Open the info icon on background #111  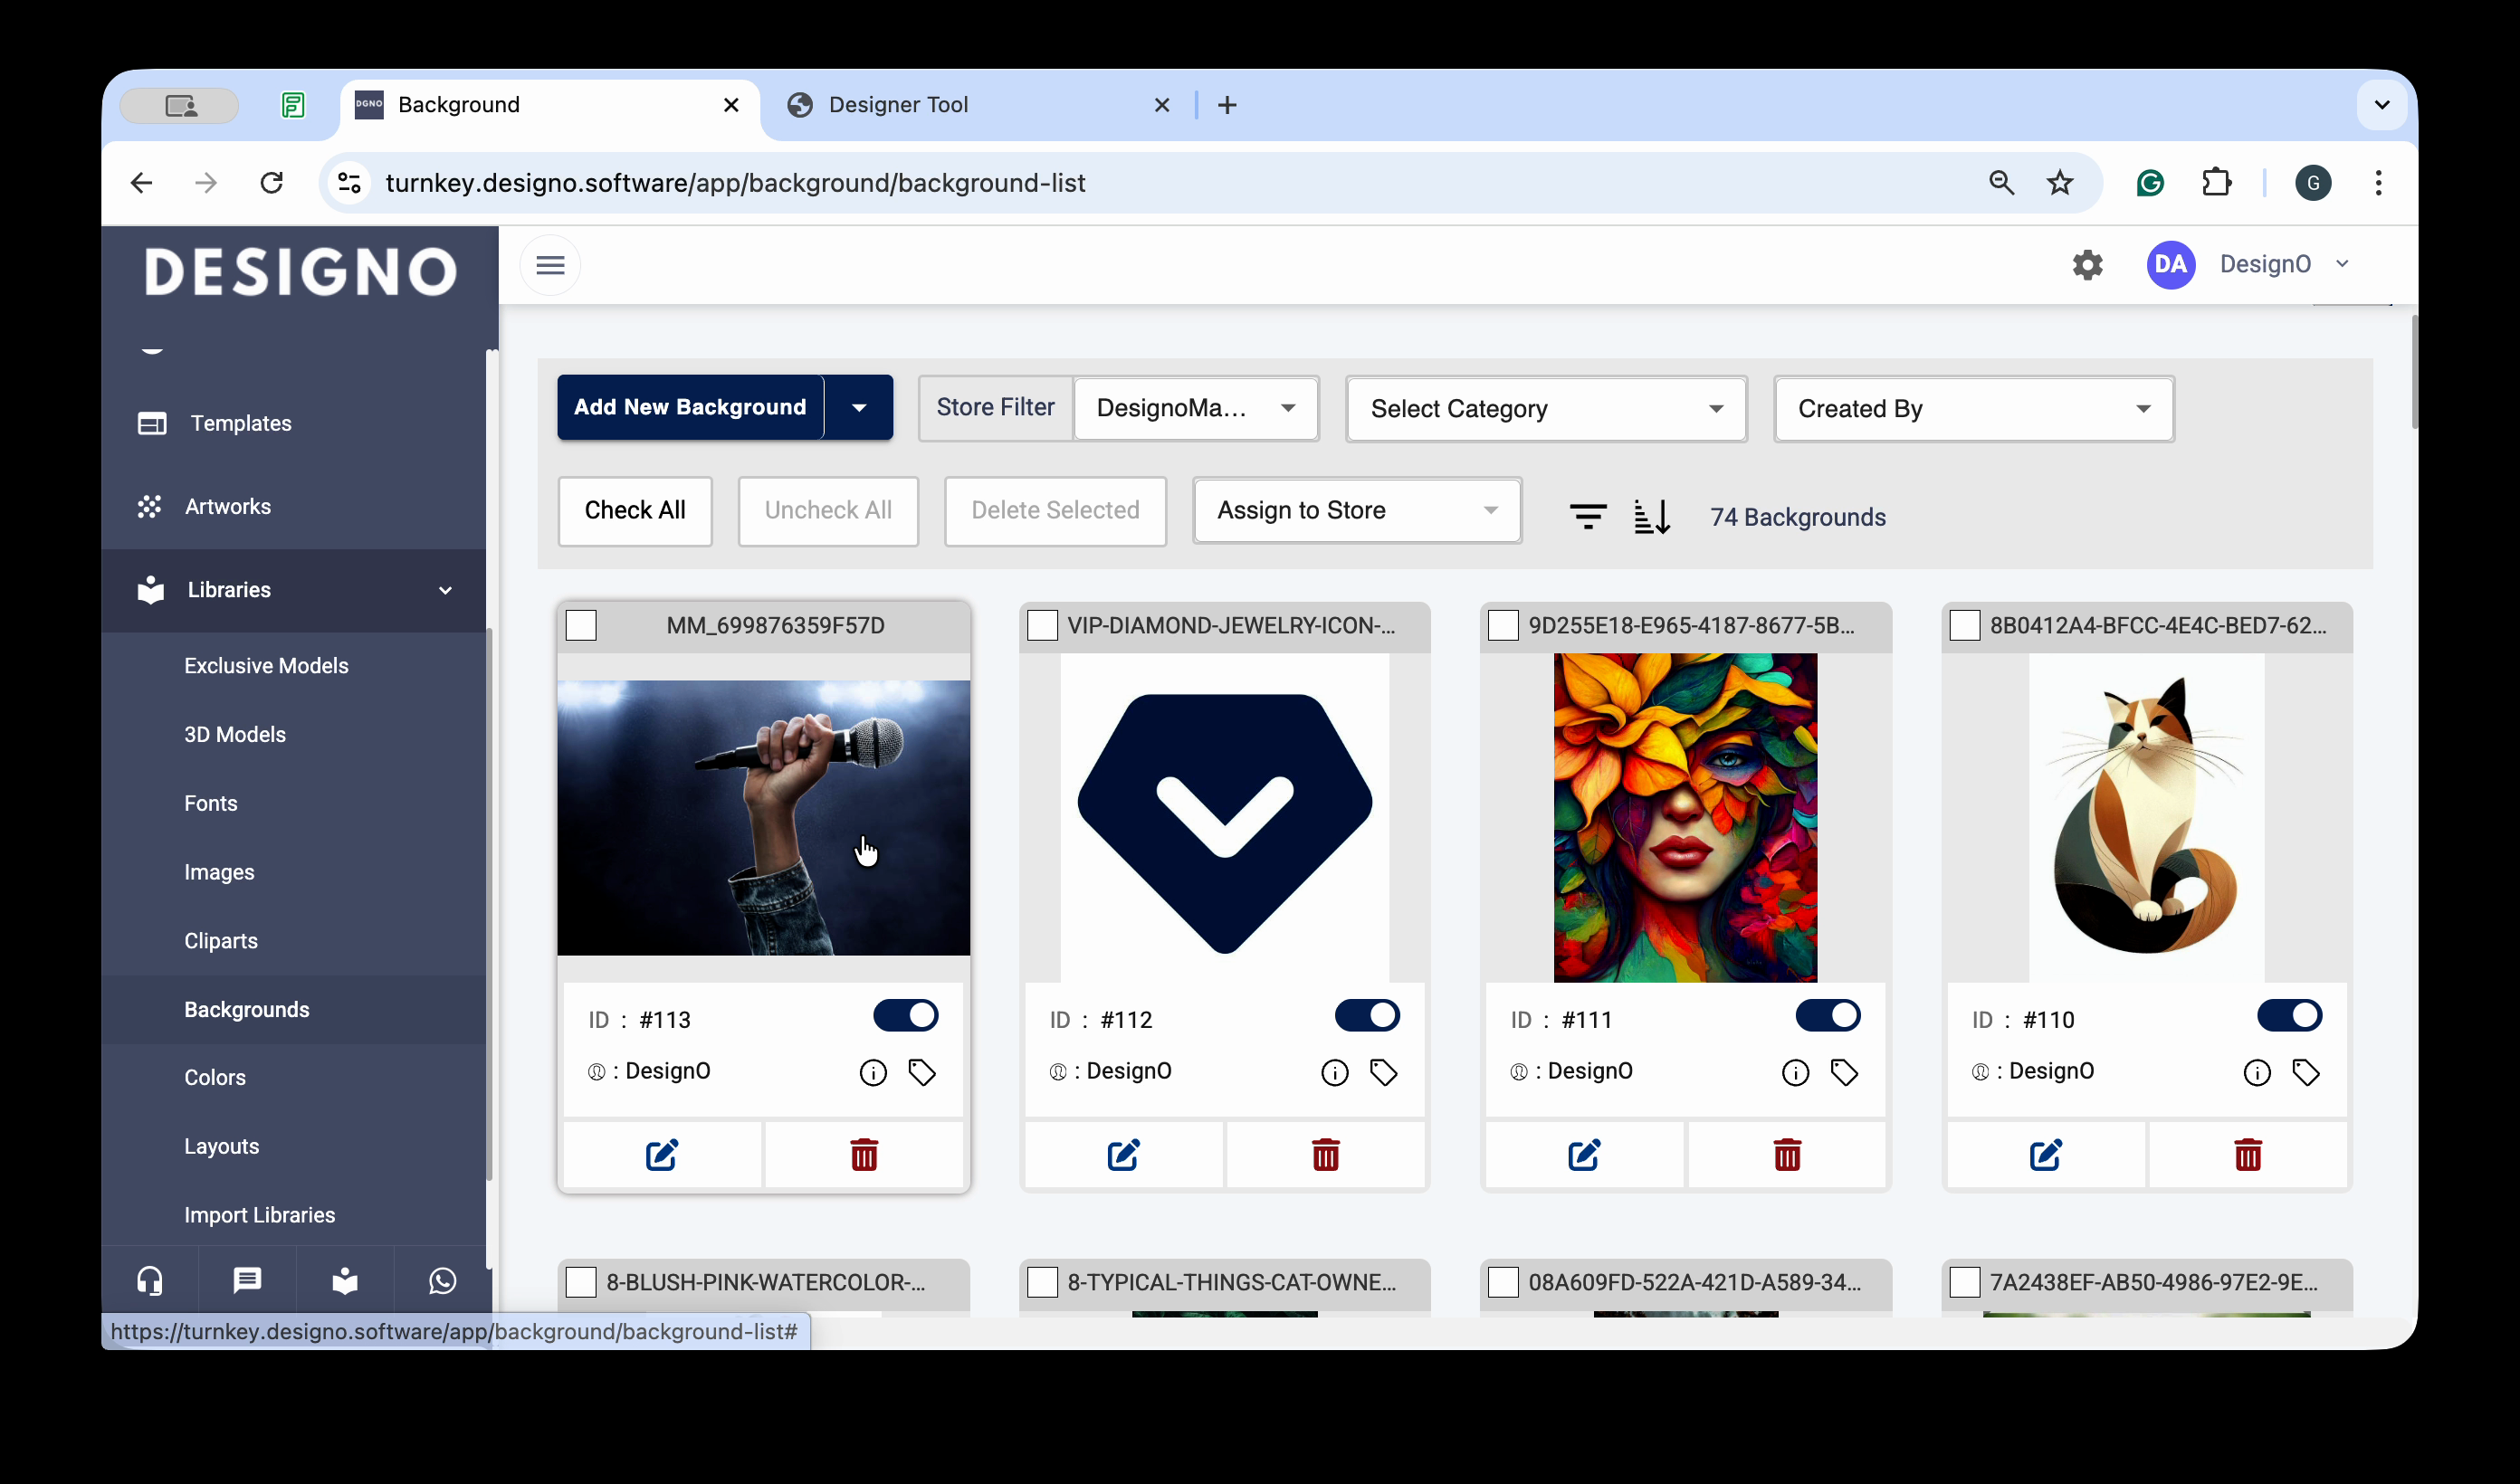[x=1795, y=1073]
